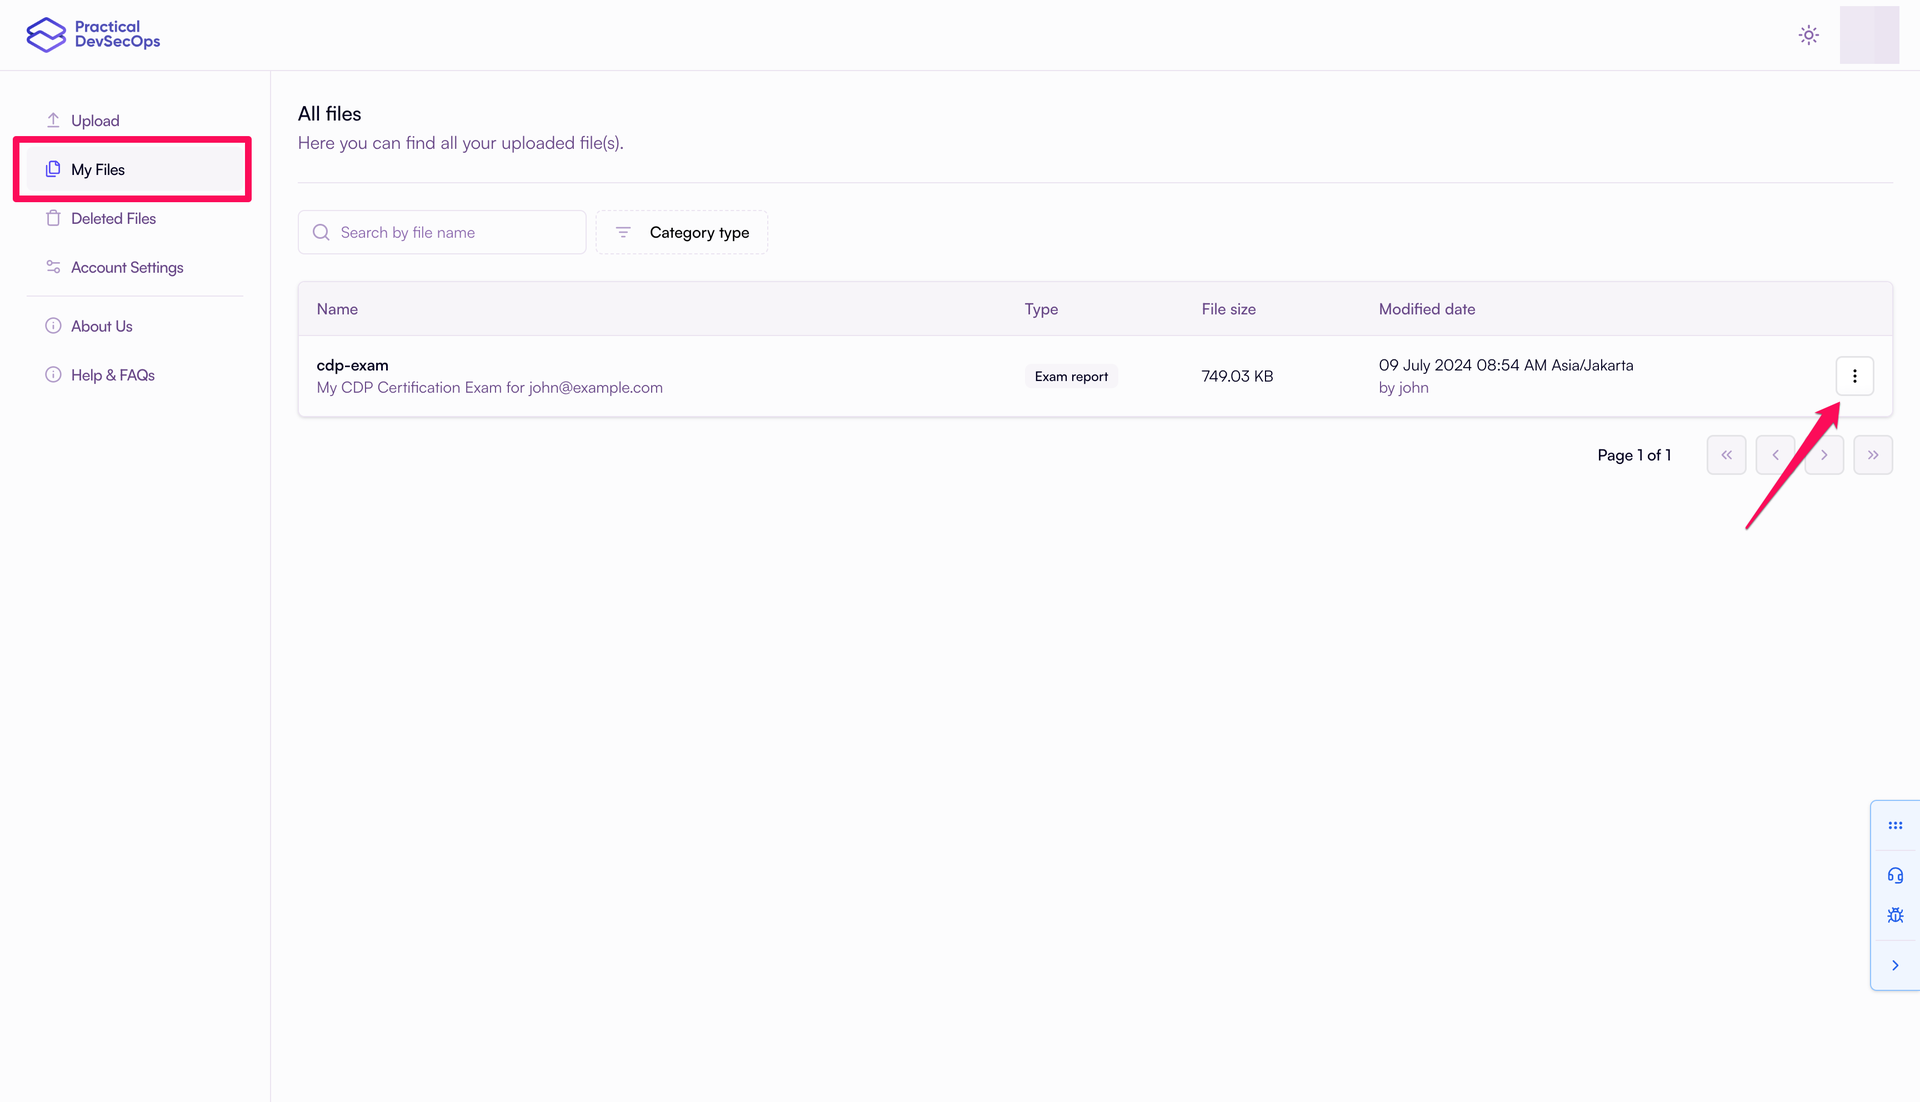The height and width of the screenshot is (1102, 1920).
Task: Click the File size column header
Action: click(x=1228, y=310)
